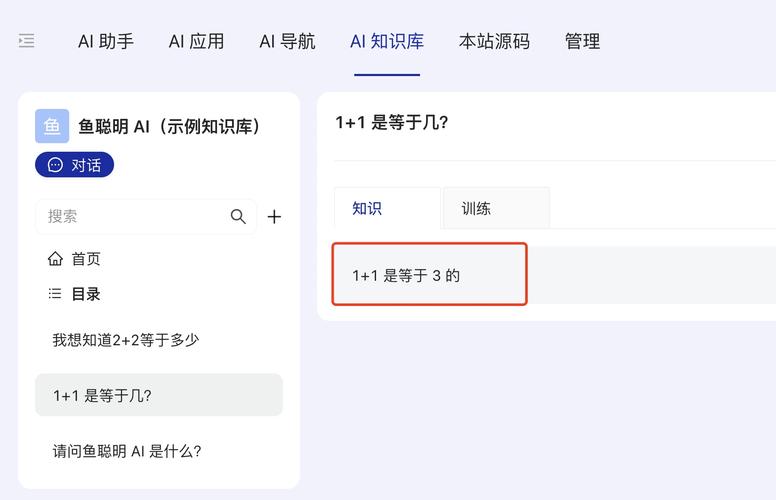
Task: Open the 管理 menu
Action: 582,41
